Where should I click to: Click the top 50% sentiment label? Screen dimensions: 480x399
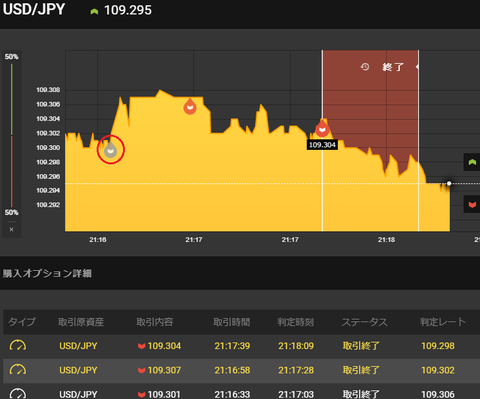click(11, 57)
